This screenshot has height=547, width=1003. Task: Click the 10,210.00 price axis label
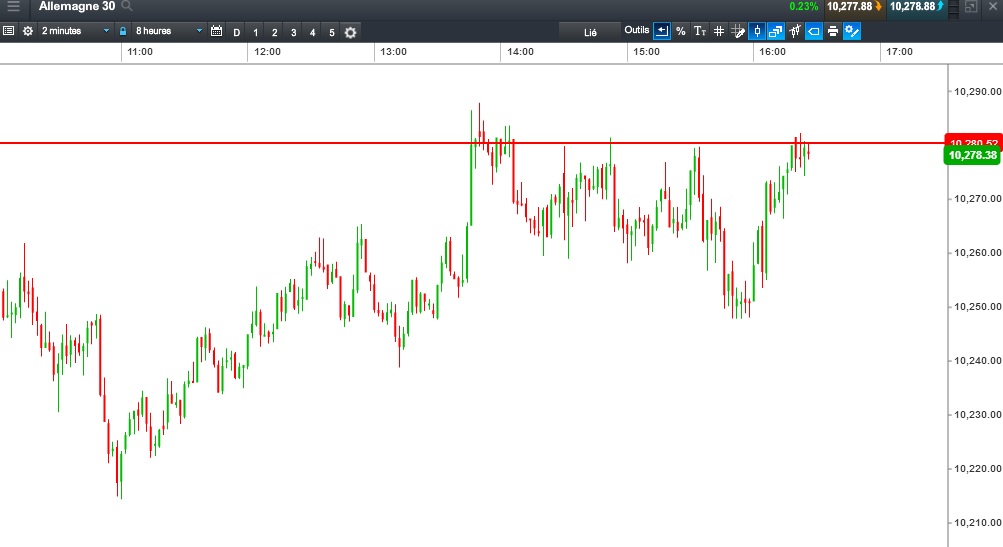click(x=977, y=523)
